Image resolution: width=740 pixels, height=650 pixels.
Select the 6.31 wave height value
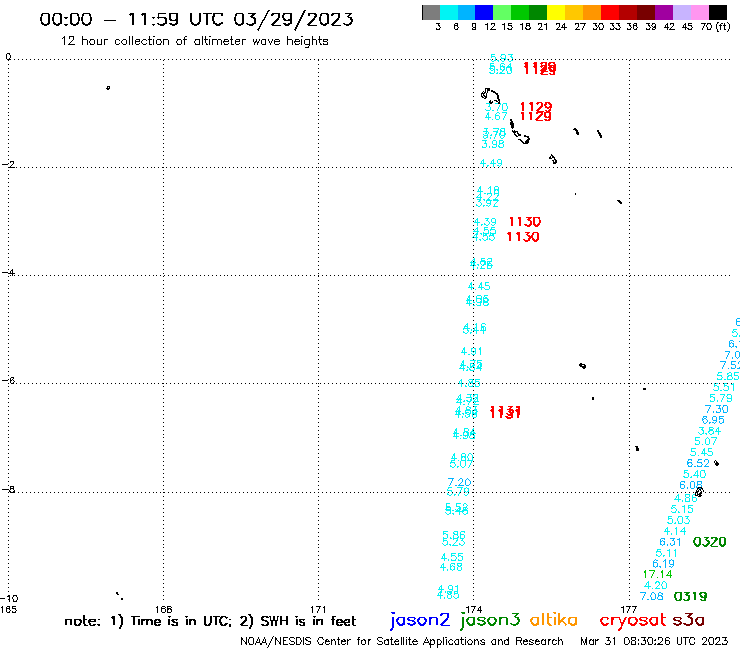671,542
